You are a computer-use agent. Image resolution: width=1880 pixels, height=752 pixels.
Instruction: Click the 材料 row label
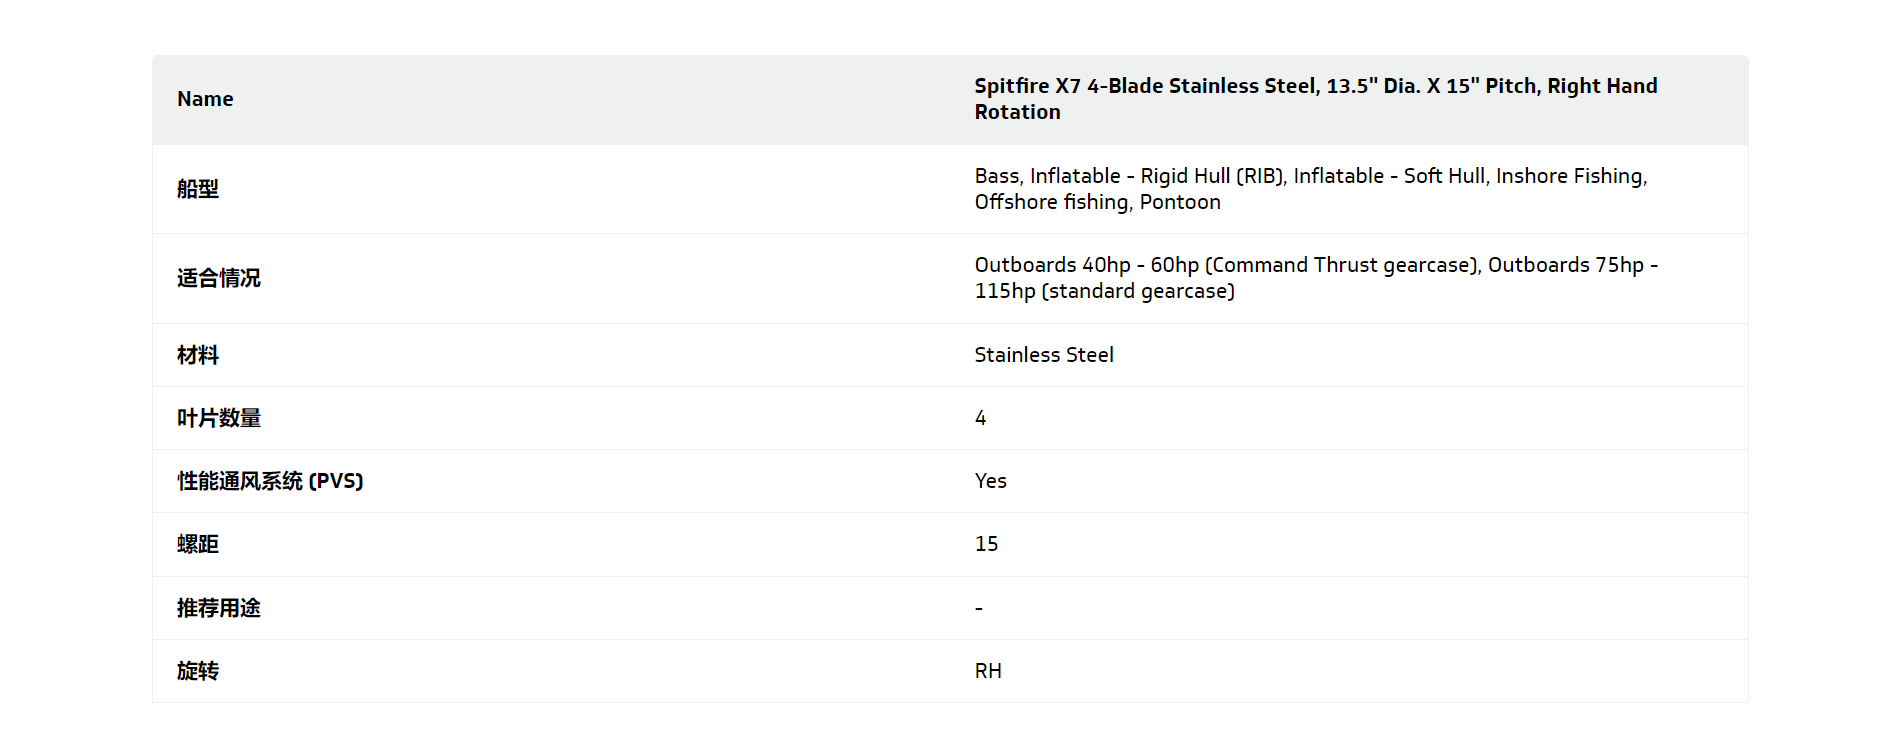[198, 355]
